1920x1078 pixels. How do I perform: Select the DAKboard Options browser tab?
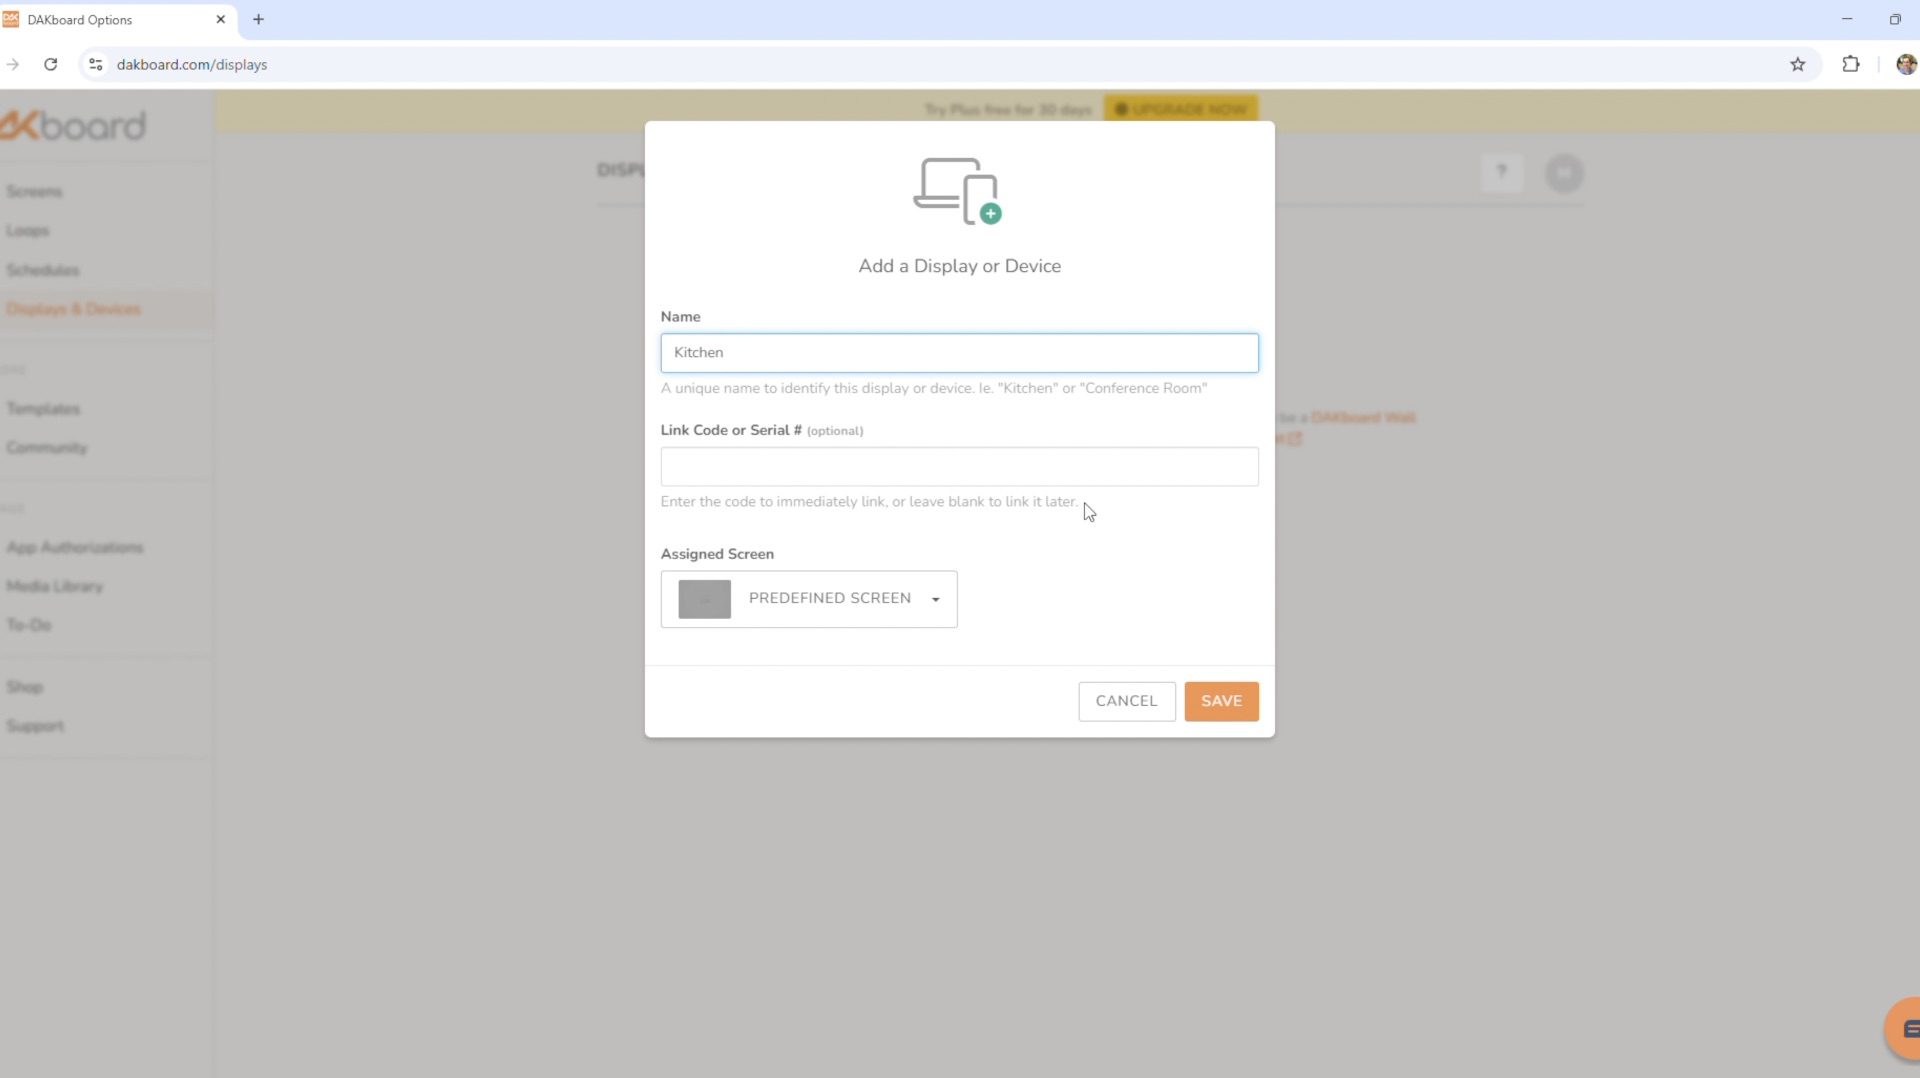tap(110, 20)
